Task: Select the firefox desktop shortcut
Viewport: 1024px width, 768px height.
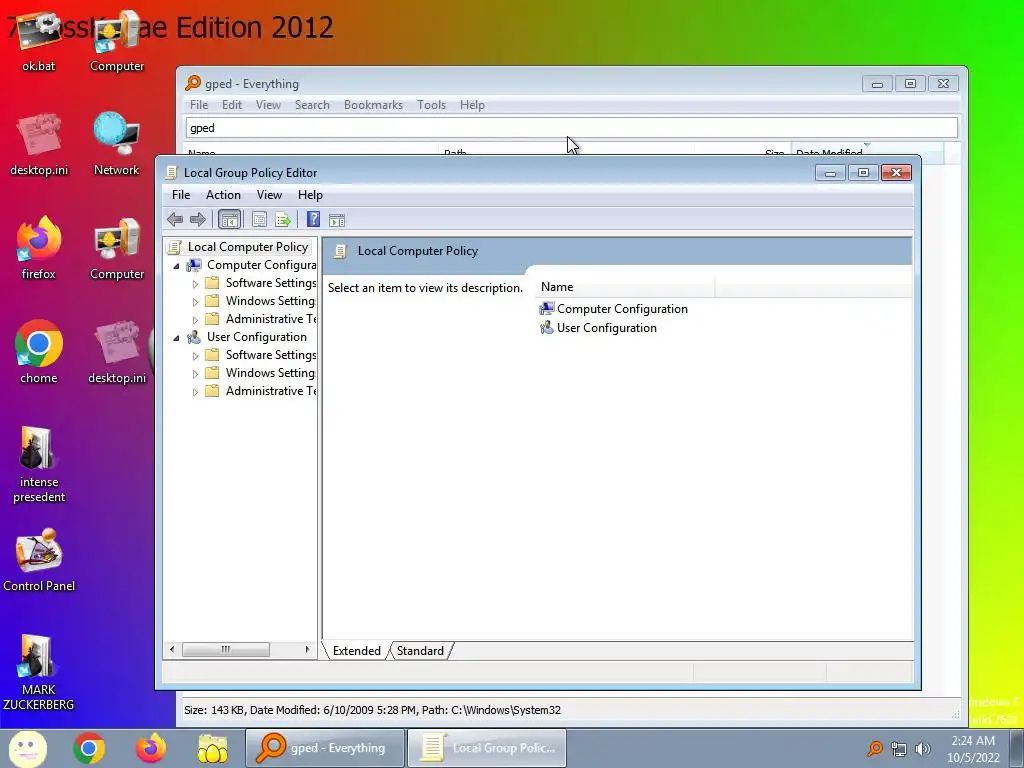Action: [39, 248]
